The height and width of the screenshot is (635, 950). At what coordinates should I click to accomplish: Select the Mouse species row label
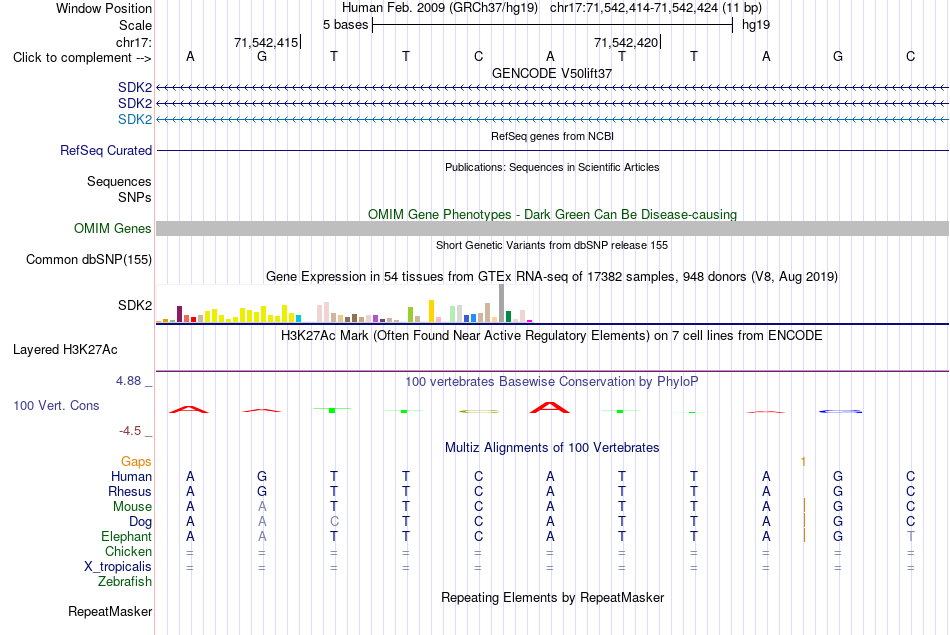pyautogui.click(x=133, y=507)
